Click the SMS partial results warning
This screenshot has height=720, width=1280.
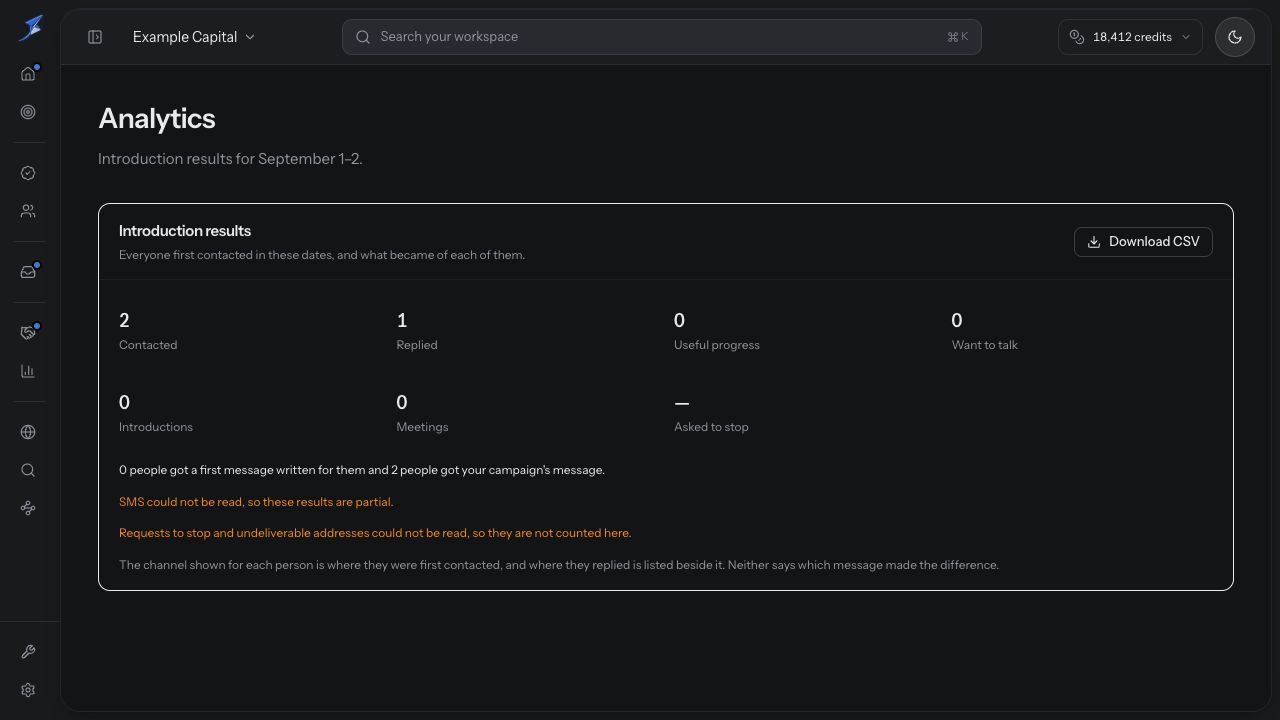[256, 502]
